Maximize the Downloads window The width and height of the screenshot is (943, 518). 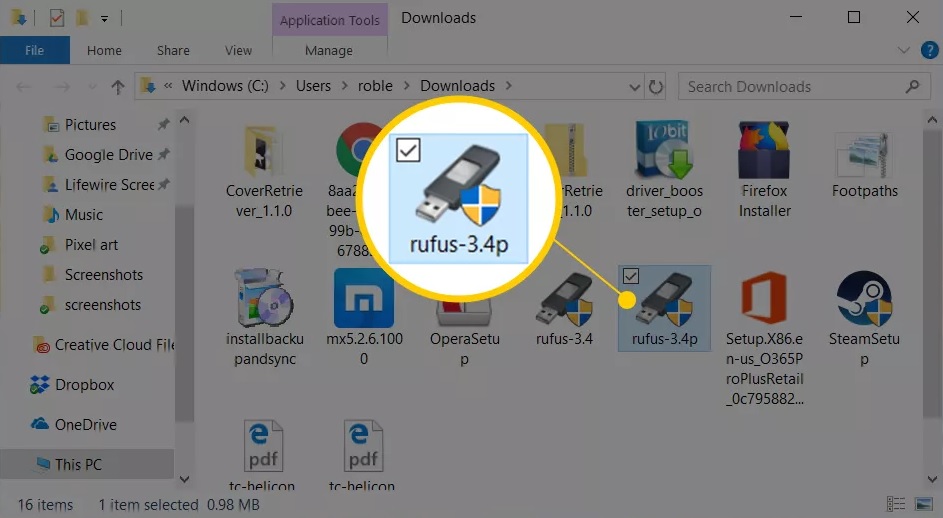click(x=853, y=17)
